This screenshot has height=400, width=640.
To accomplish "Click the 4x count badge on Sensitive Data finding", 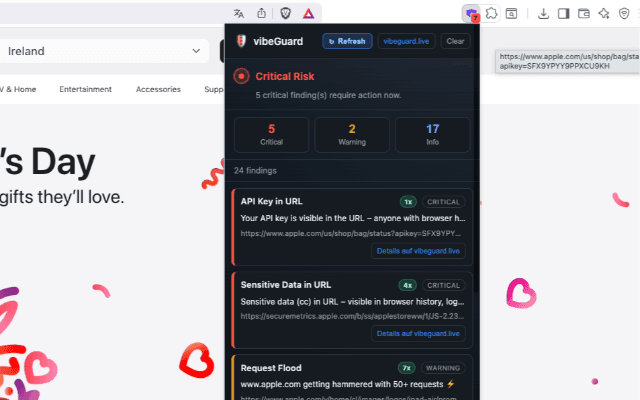I will click(407, 285).
